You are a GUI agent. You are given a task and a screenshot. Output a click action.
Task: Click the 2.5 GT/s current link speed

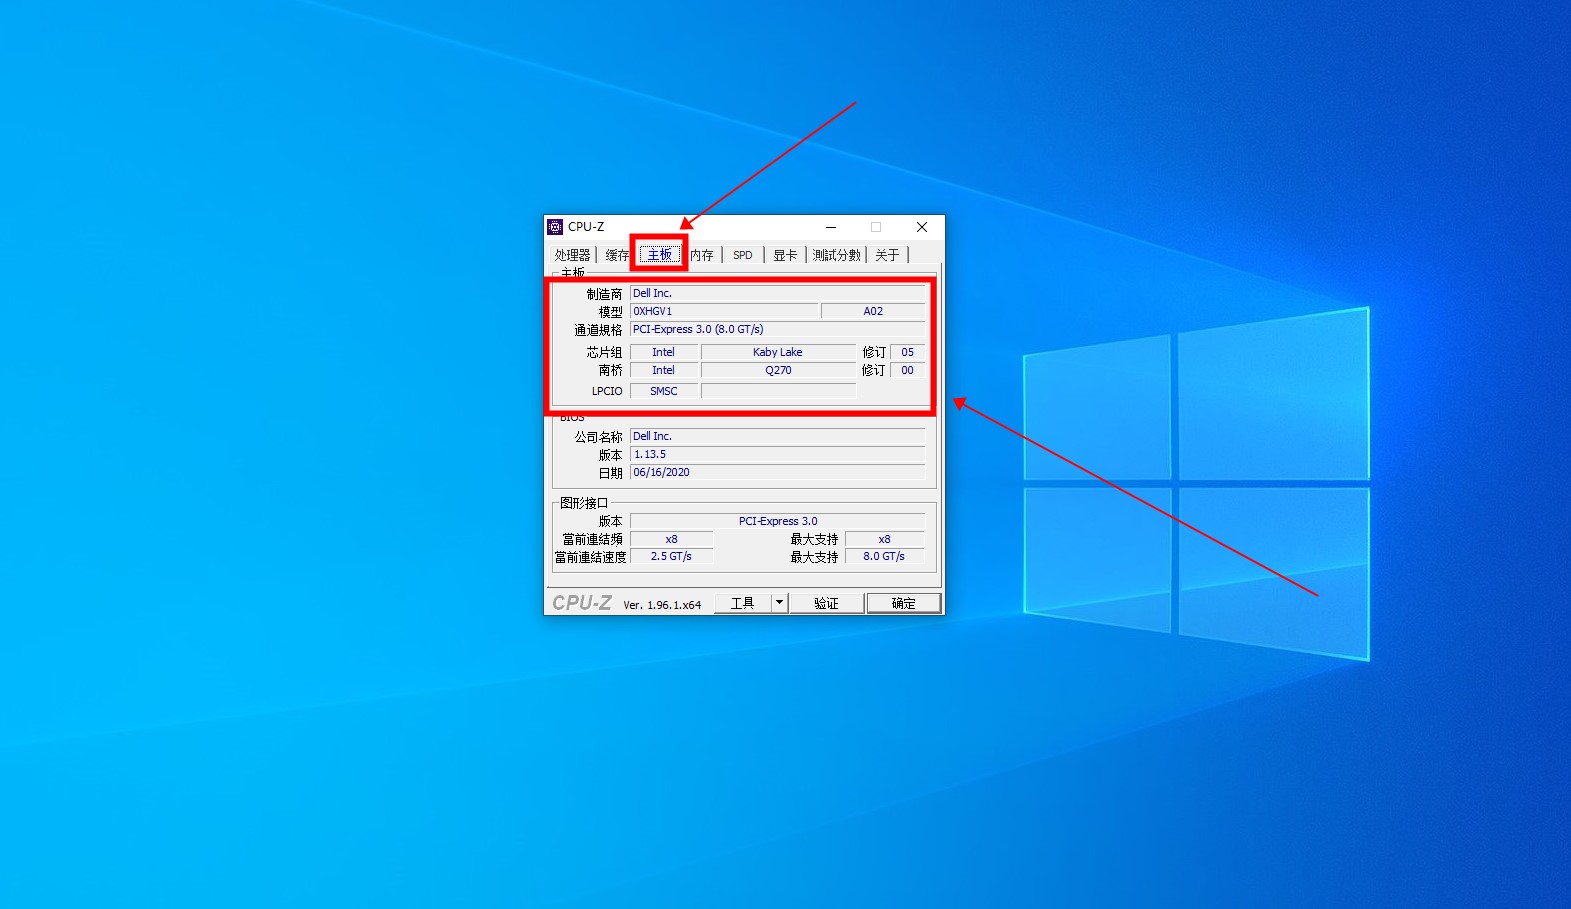[672, 557]
